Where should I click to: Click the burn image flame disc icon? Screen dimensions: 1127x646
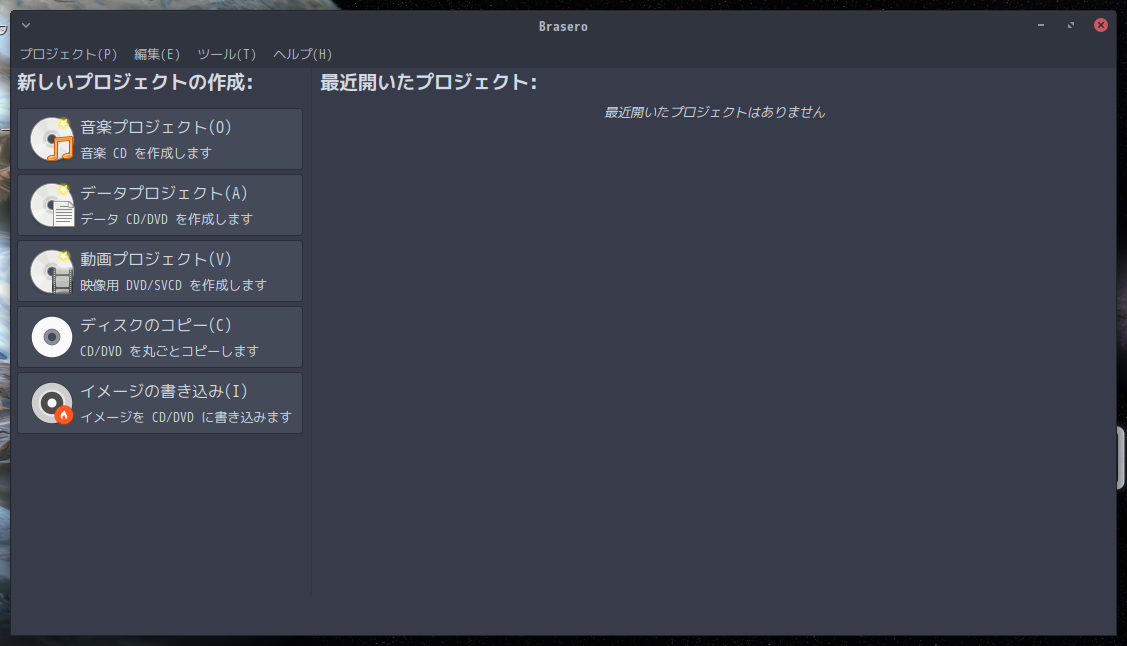[x=52, y=403]
